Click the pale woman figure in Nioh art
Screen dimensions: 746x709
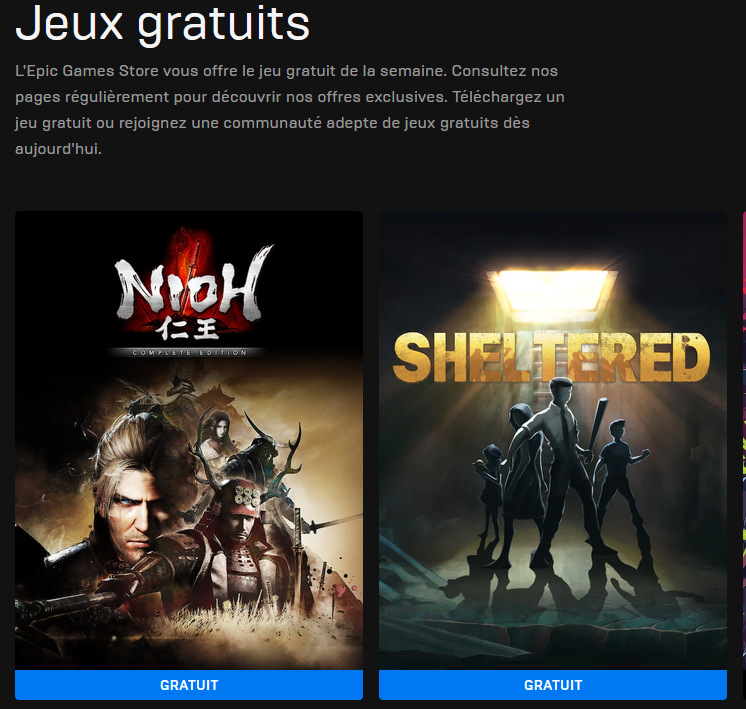pyautogui.click(x=218, y=435)
